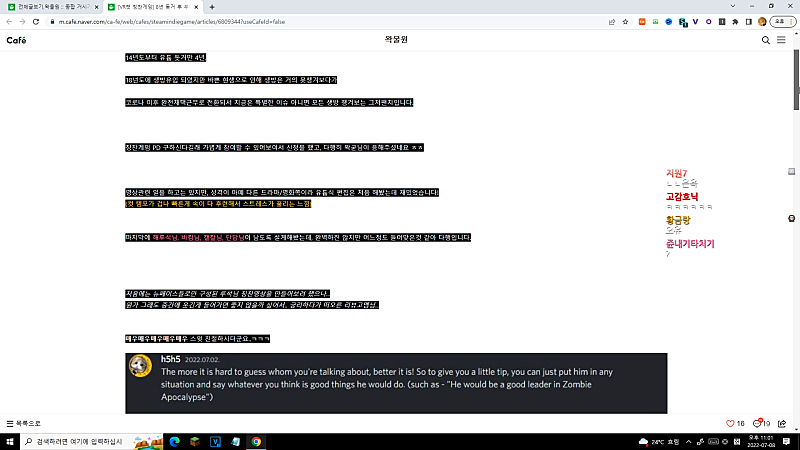Close the first browser tab
Image resolution: width=800 pixels, height=450 pixels.
[96, 7]
